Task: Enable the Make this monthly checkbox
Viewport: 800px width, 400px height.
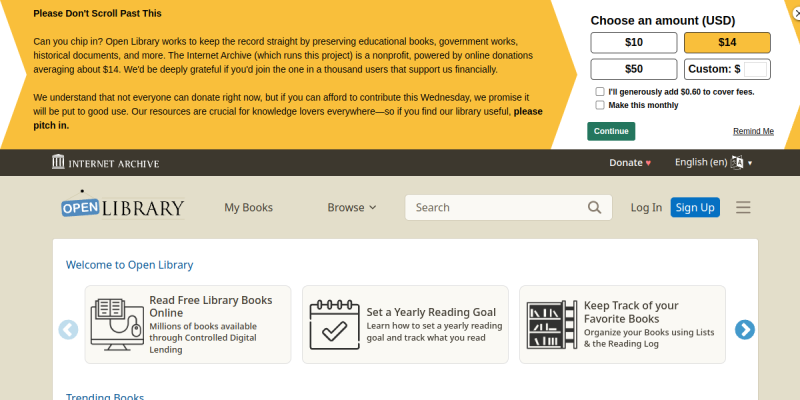Action: click(600, 105)
